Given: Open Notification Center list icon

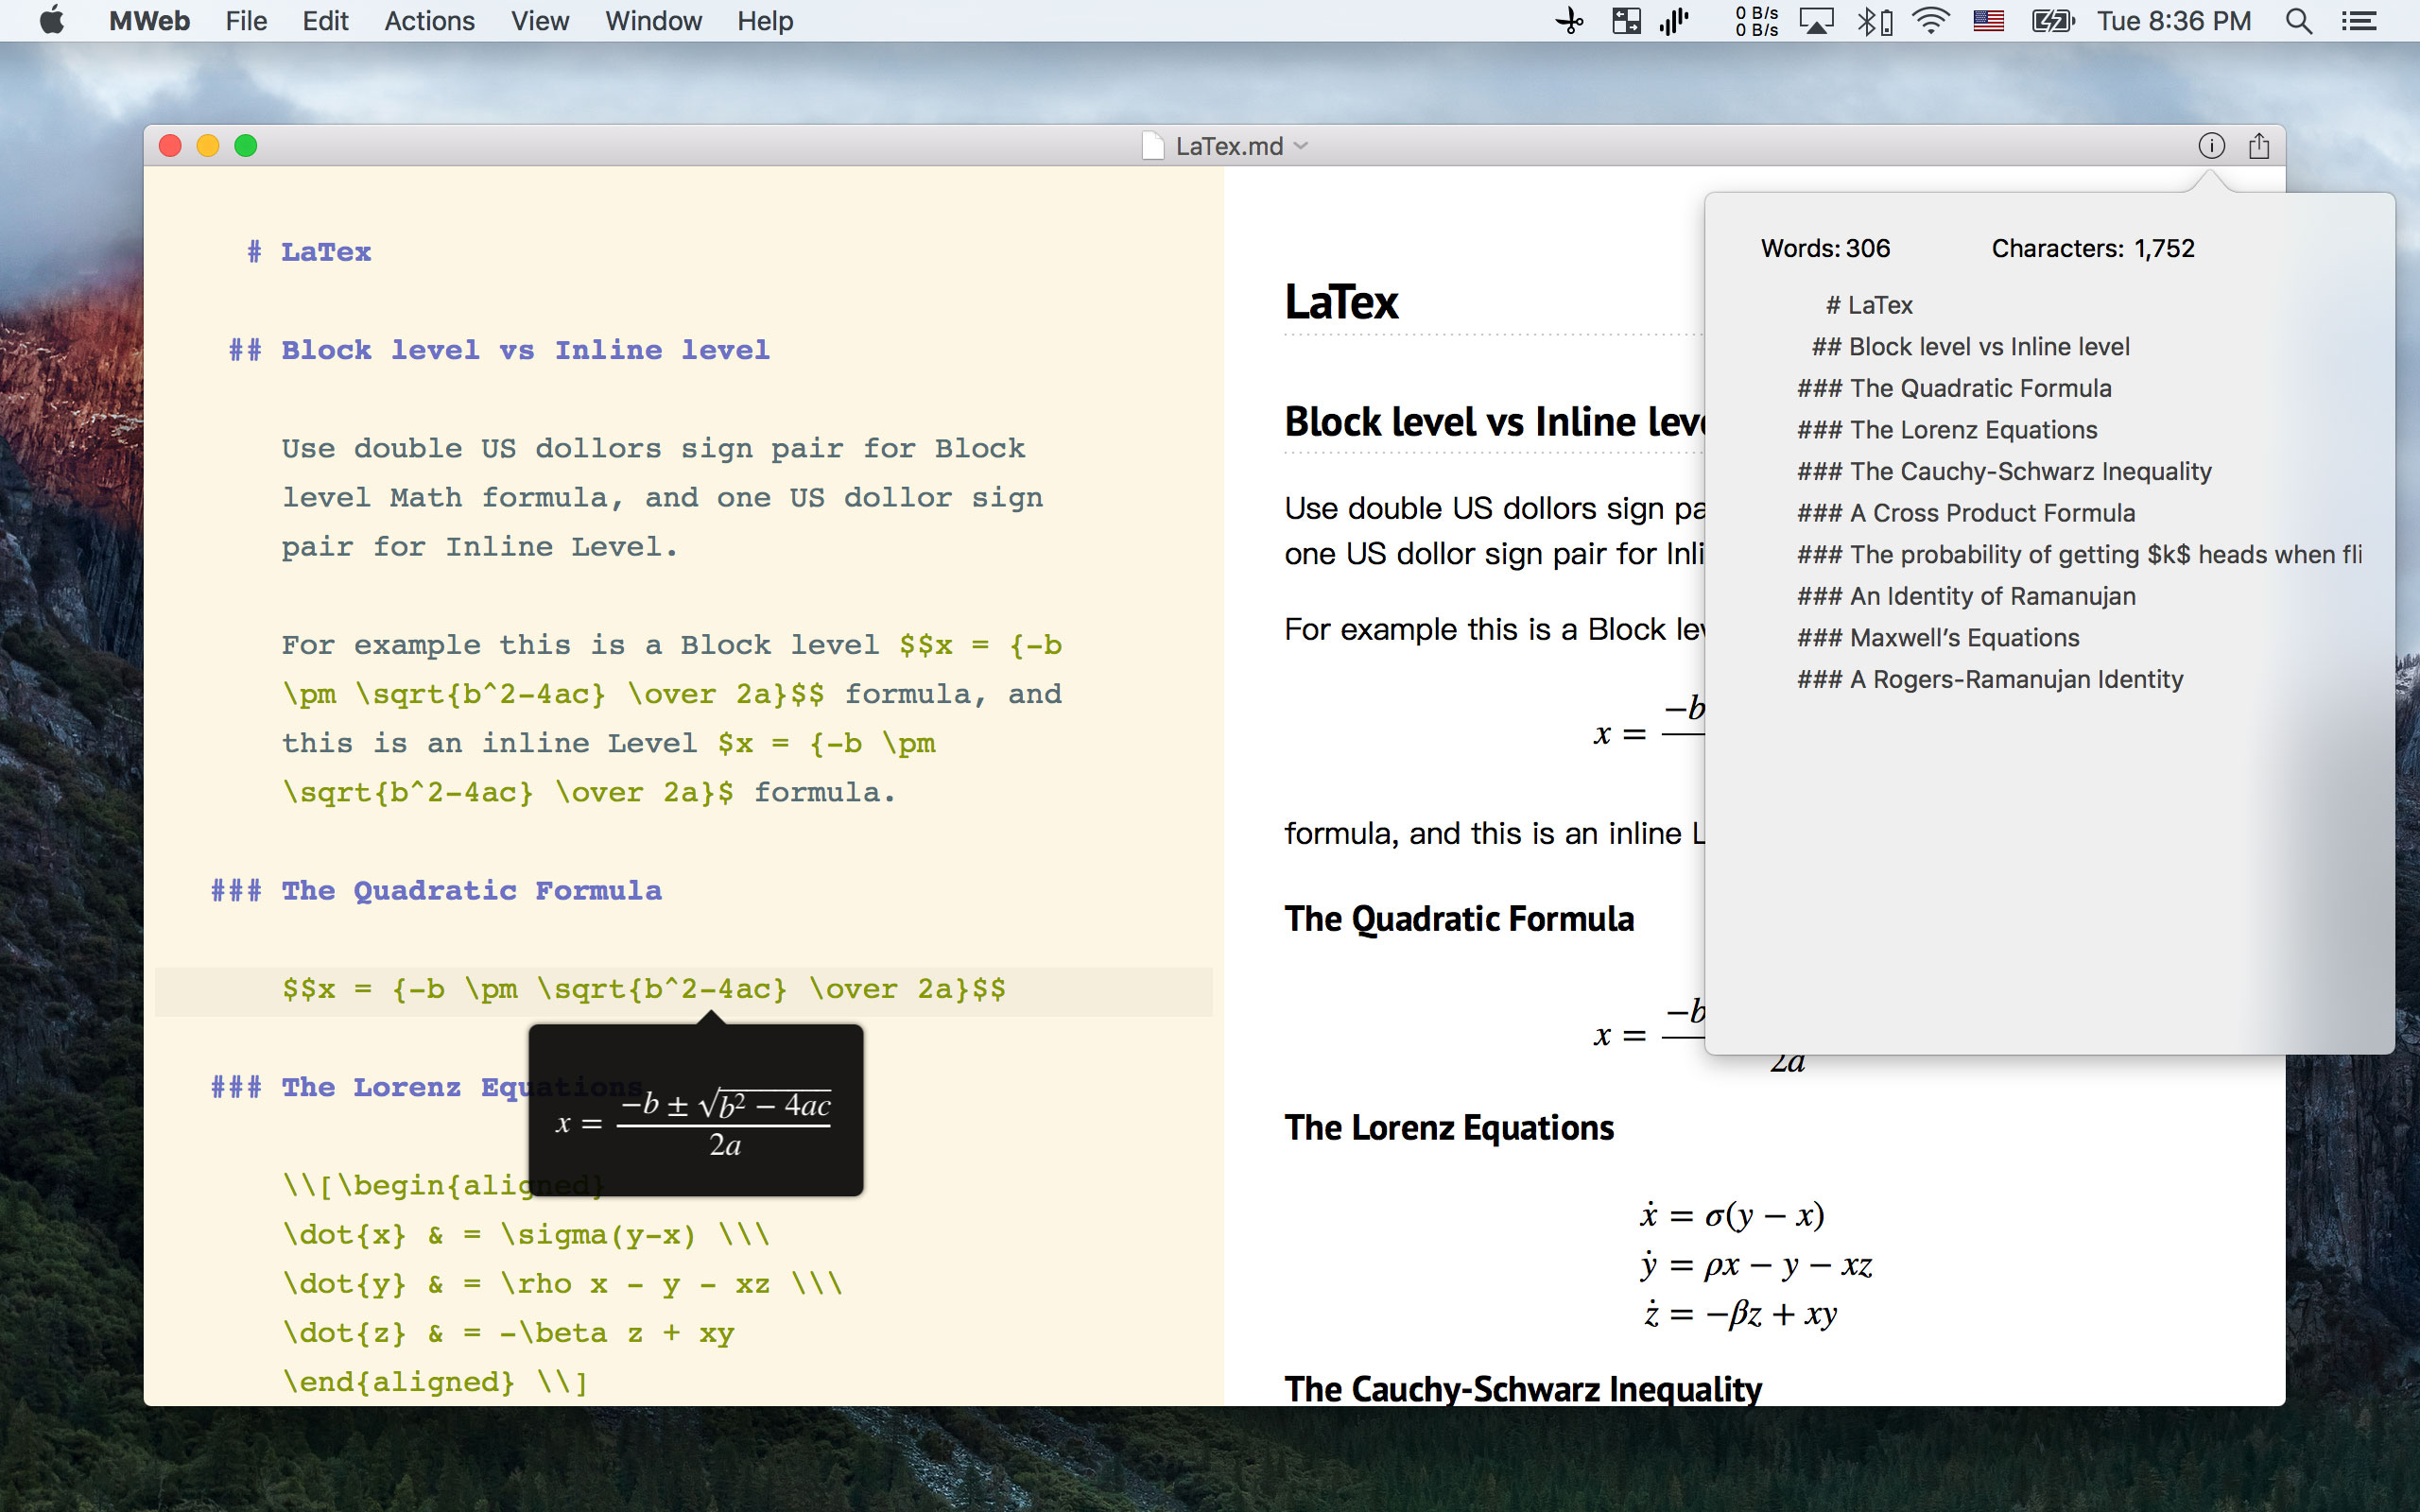Looking at the screenshot, I should 2359,21.
